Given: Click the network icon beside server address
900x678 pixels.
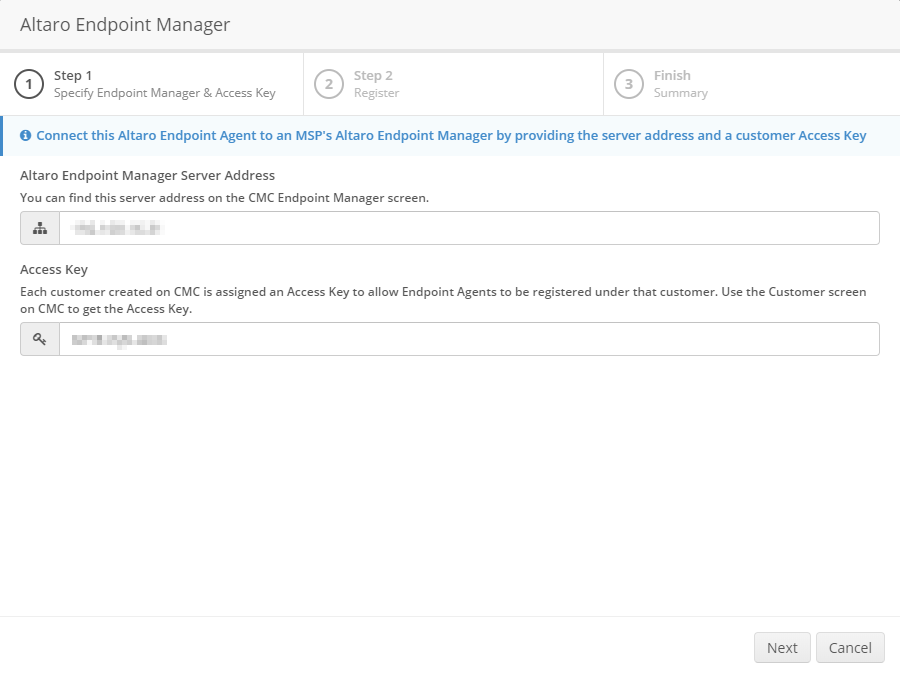Looking at the screenshot, I should click(x=40, y=228).
